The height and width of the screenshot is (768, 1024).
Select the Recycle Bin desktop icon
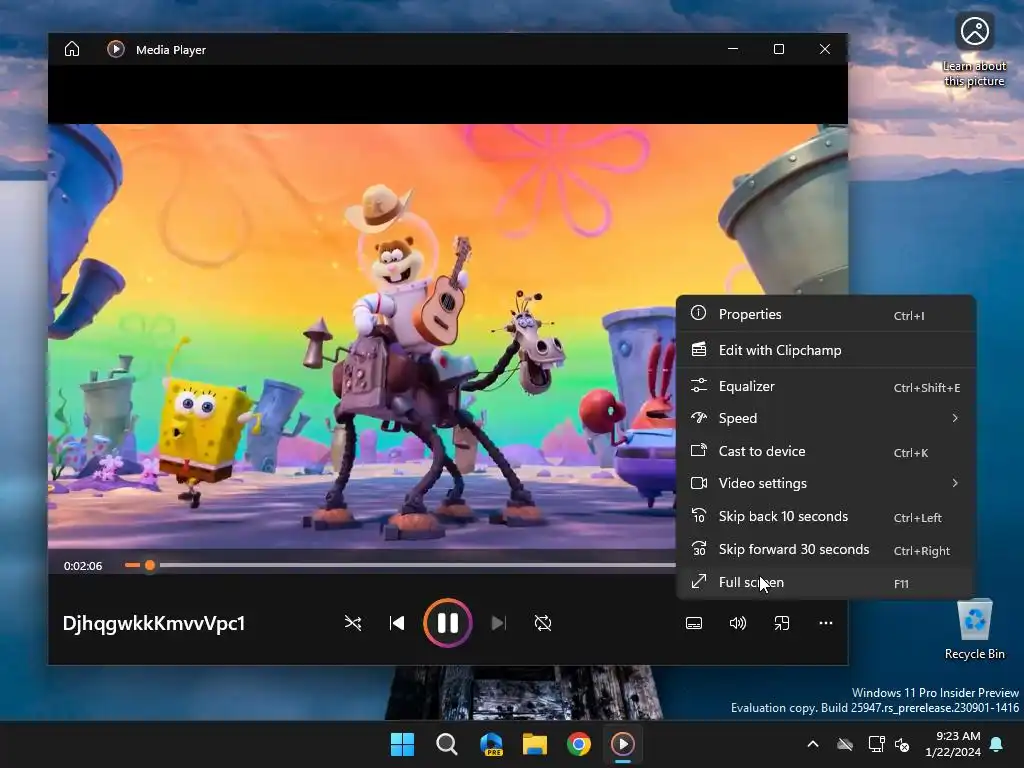(974, 630)
